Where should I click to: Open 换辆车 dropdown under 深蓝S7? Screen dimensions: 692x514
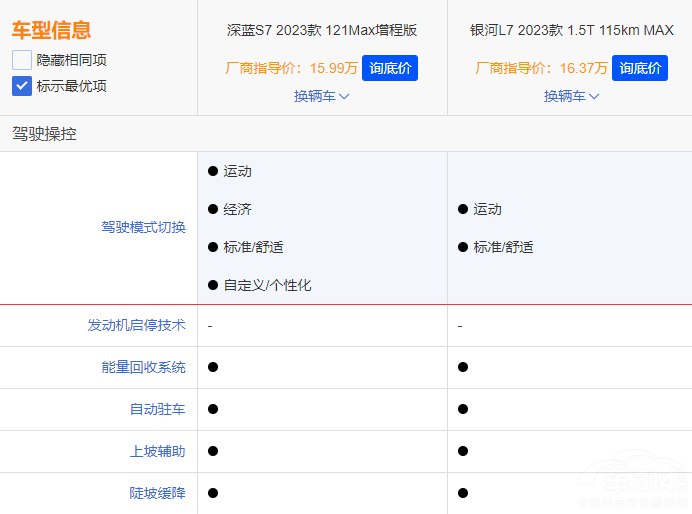pyautogui.click(x=321, y=96)
